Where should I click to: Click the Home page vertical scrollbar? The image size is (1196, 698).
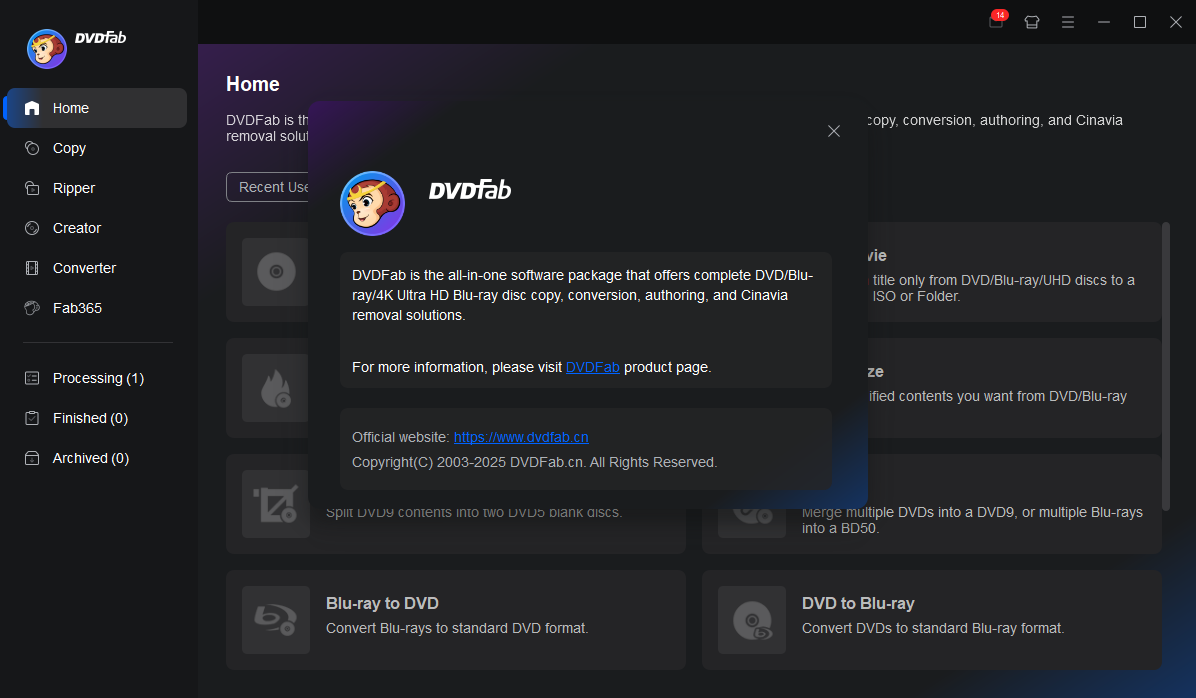tap(1165, 366)
